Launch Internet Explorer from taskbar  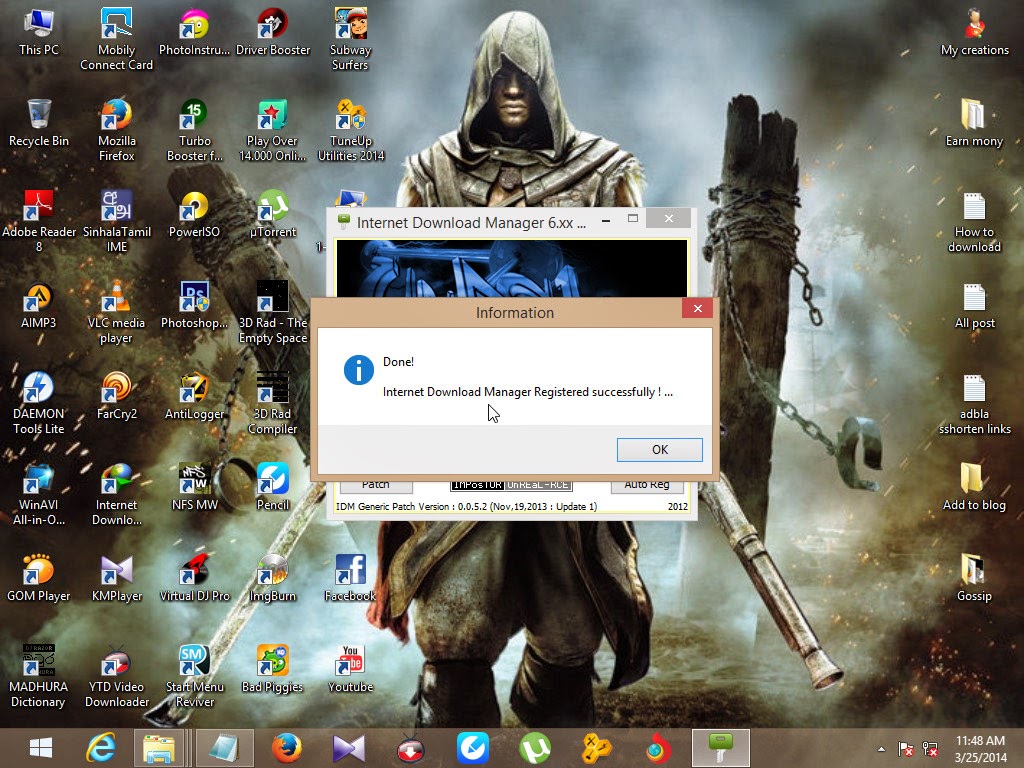click(101, 748)
